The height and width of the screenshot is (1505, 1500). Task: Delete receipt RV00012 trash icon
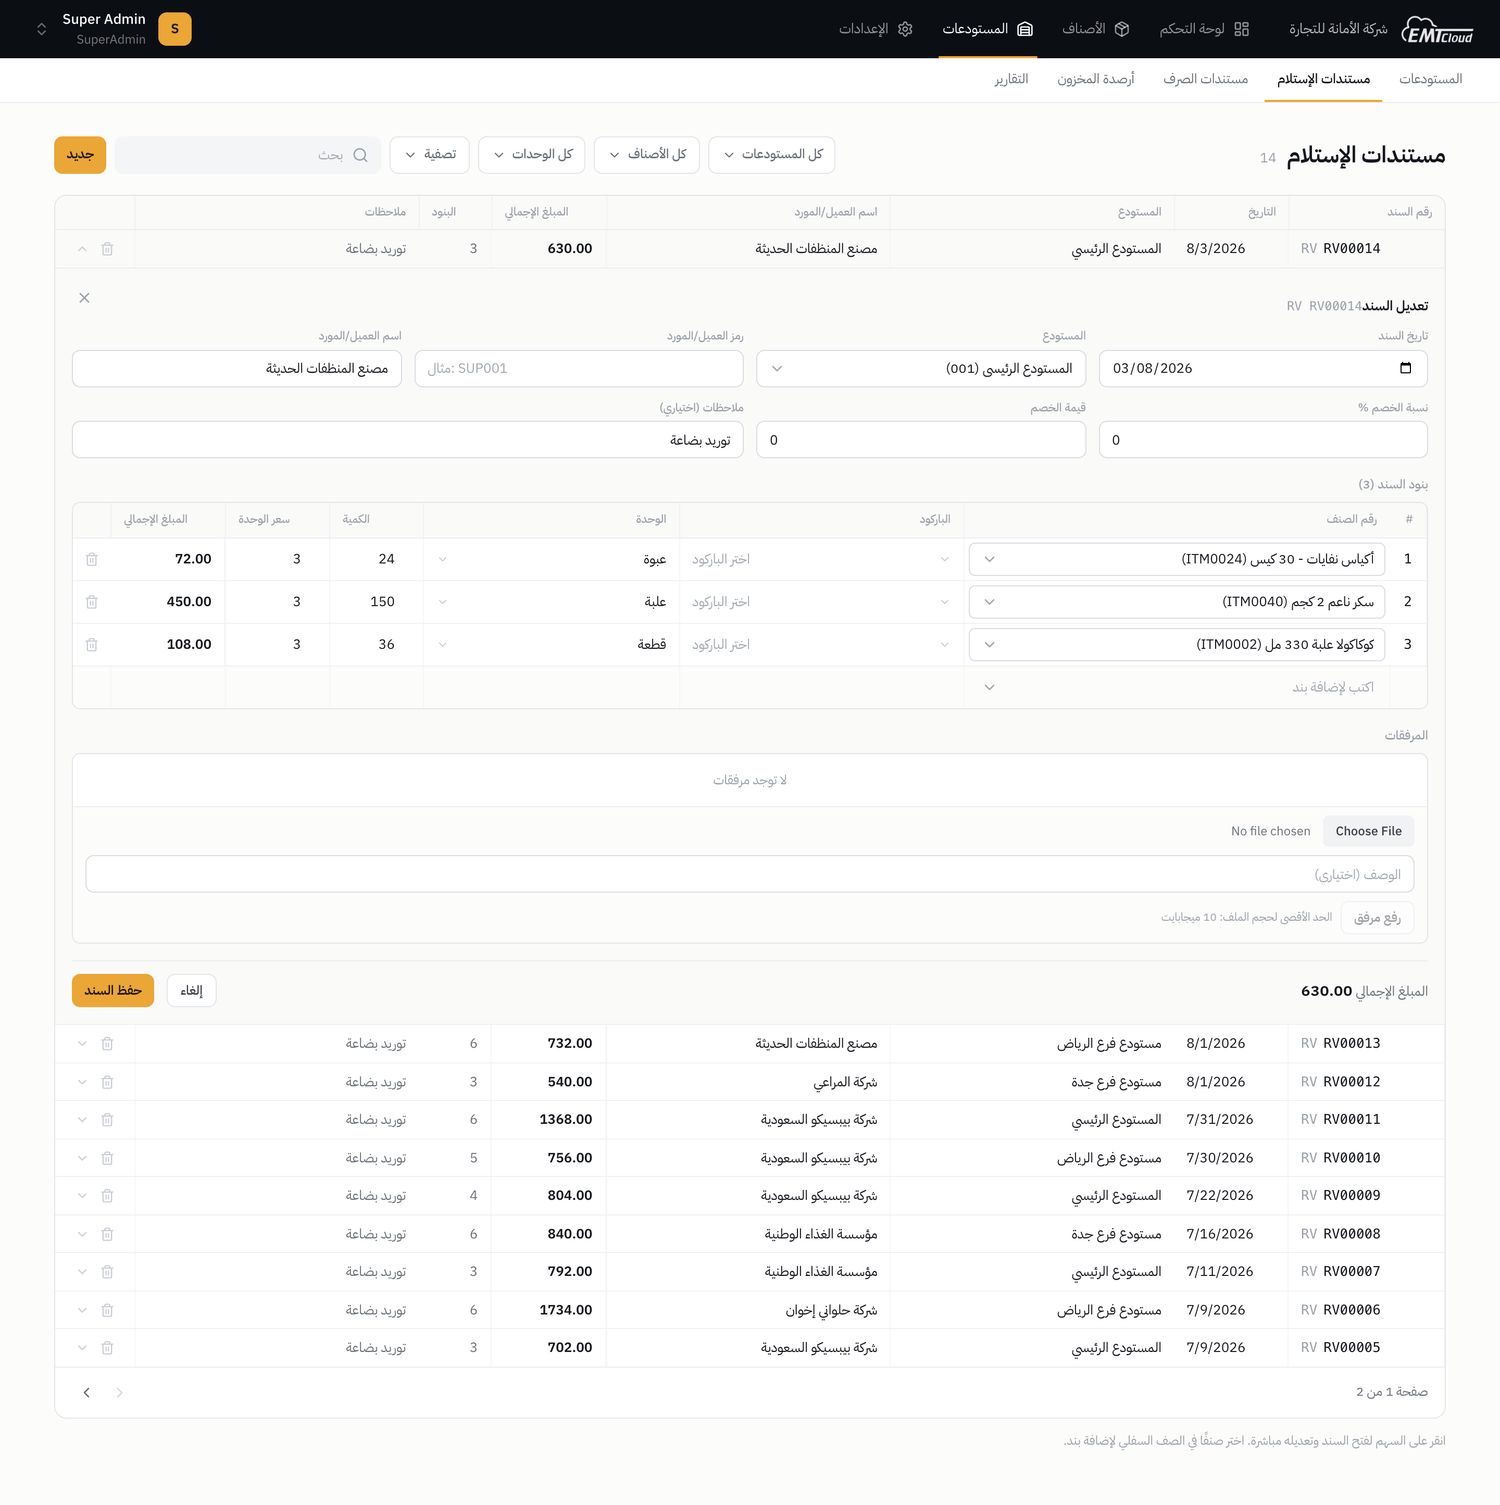pyautogui.click(x=107, y=1082)
